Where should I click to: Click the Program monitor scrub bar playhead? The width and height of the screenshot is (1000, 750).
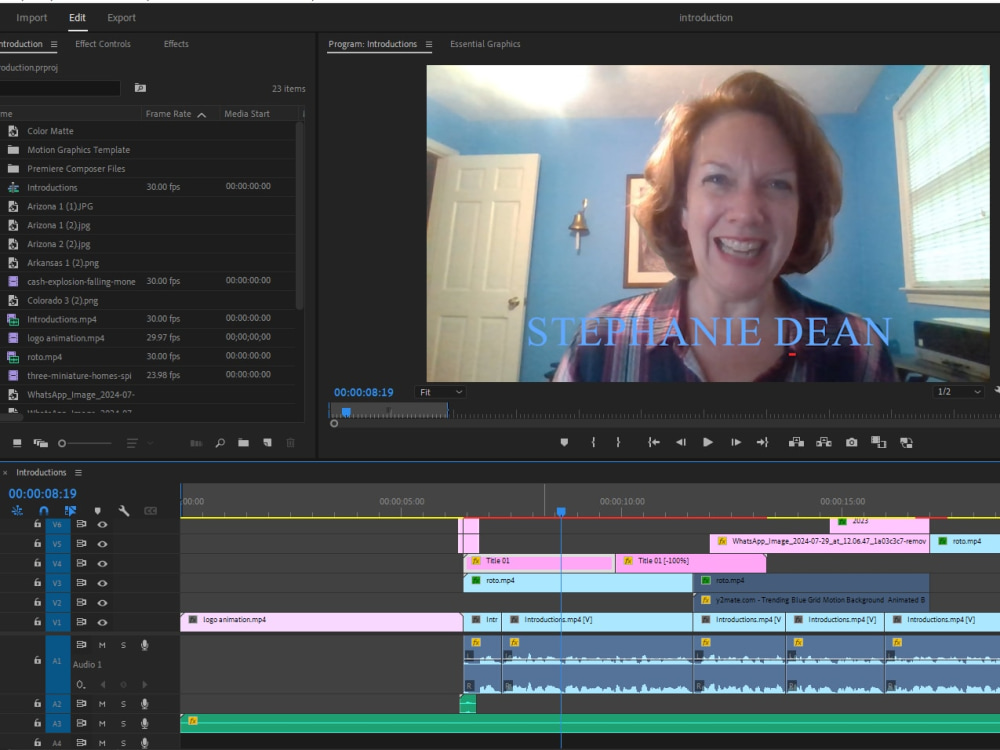pyautogui.click(x=346, y=413)
